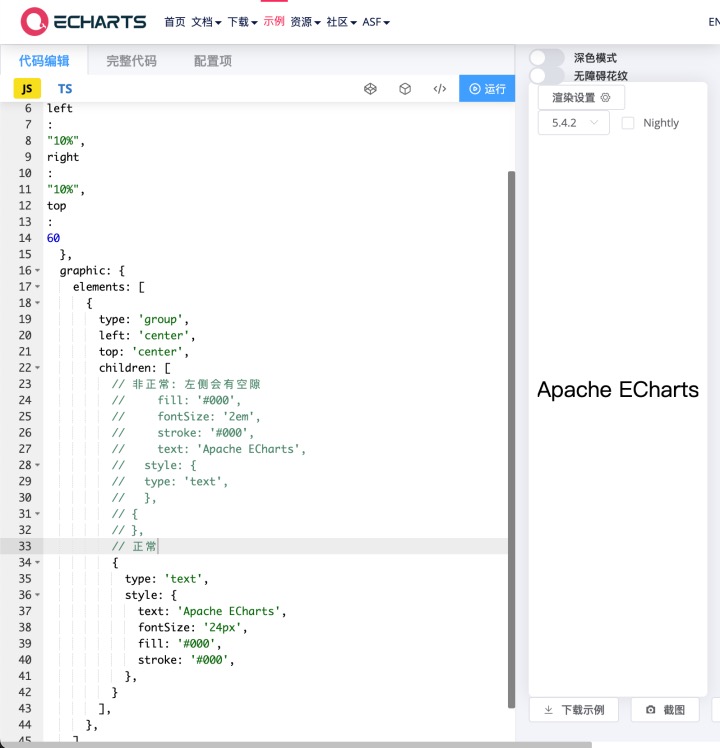720x748 pixels.
Task: Open 渲染设置 render settings
Action: pyautogui.click(x=581, y=98)
